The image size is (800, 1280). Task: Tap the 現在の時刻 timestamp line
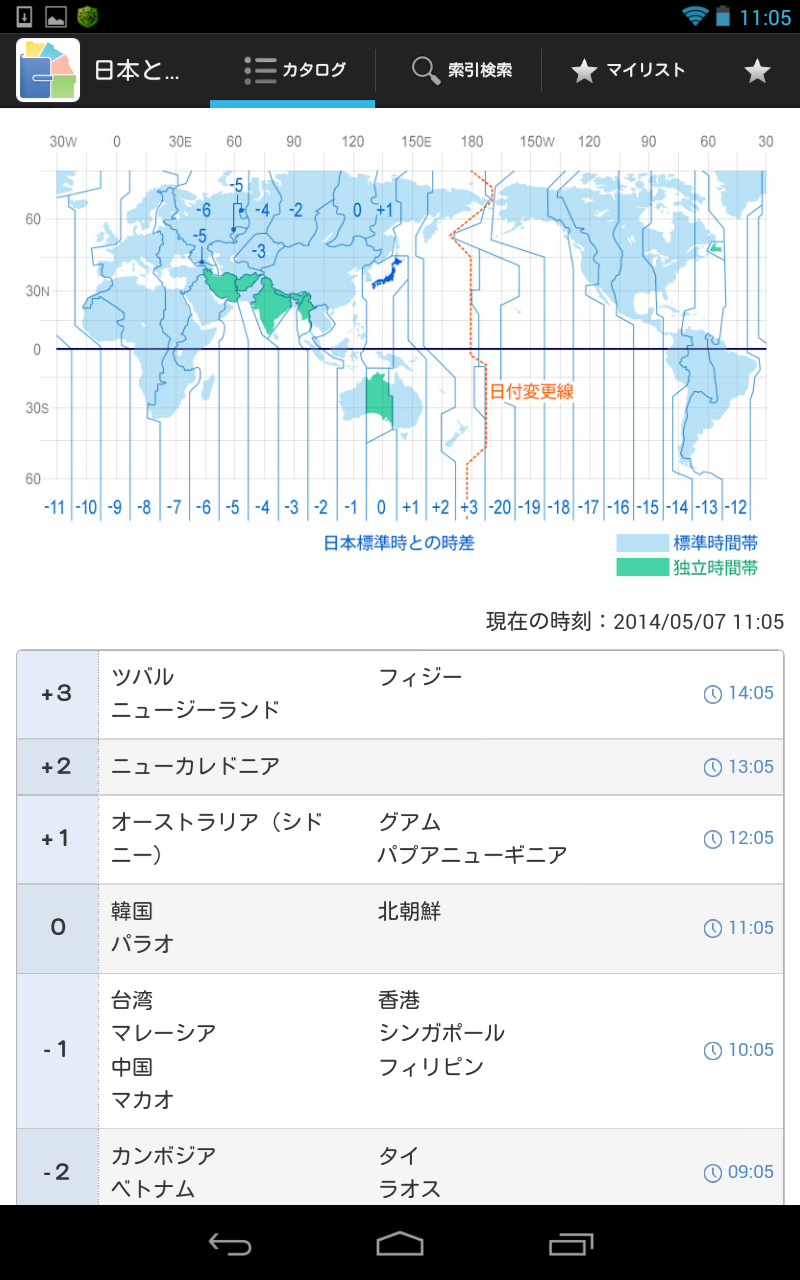(635, 621)
